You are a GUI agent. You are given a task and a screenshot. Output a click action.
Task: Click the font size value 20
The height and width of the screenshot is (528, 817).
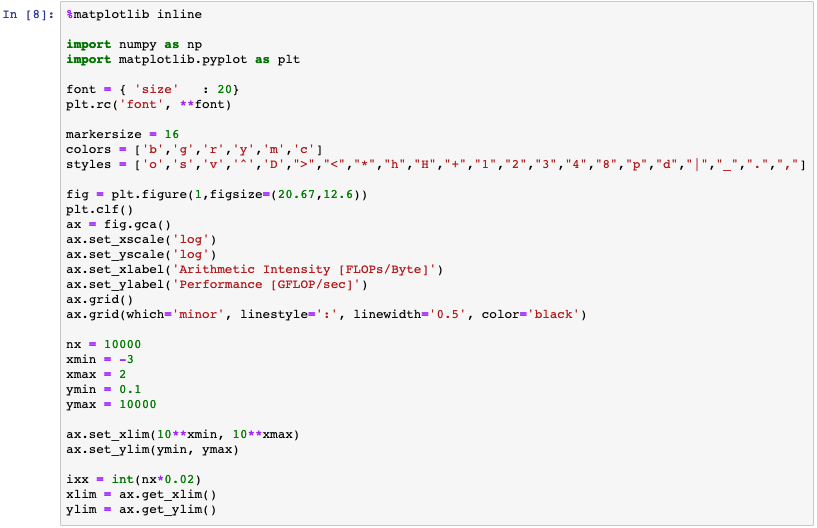(225, 89)
